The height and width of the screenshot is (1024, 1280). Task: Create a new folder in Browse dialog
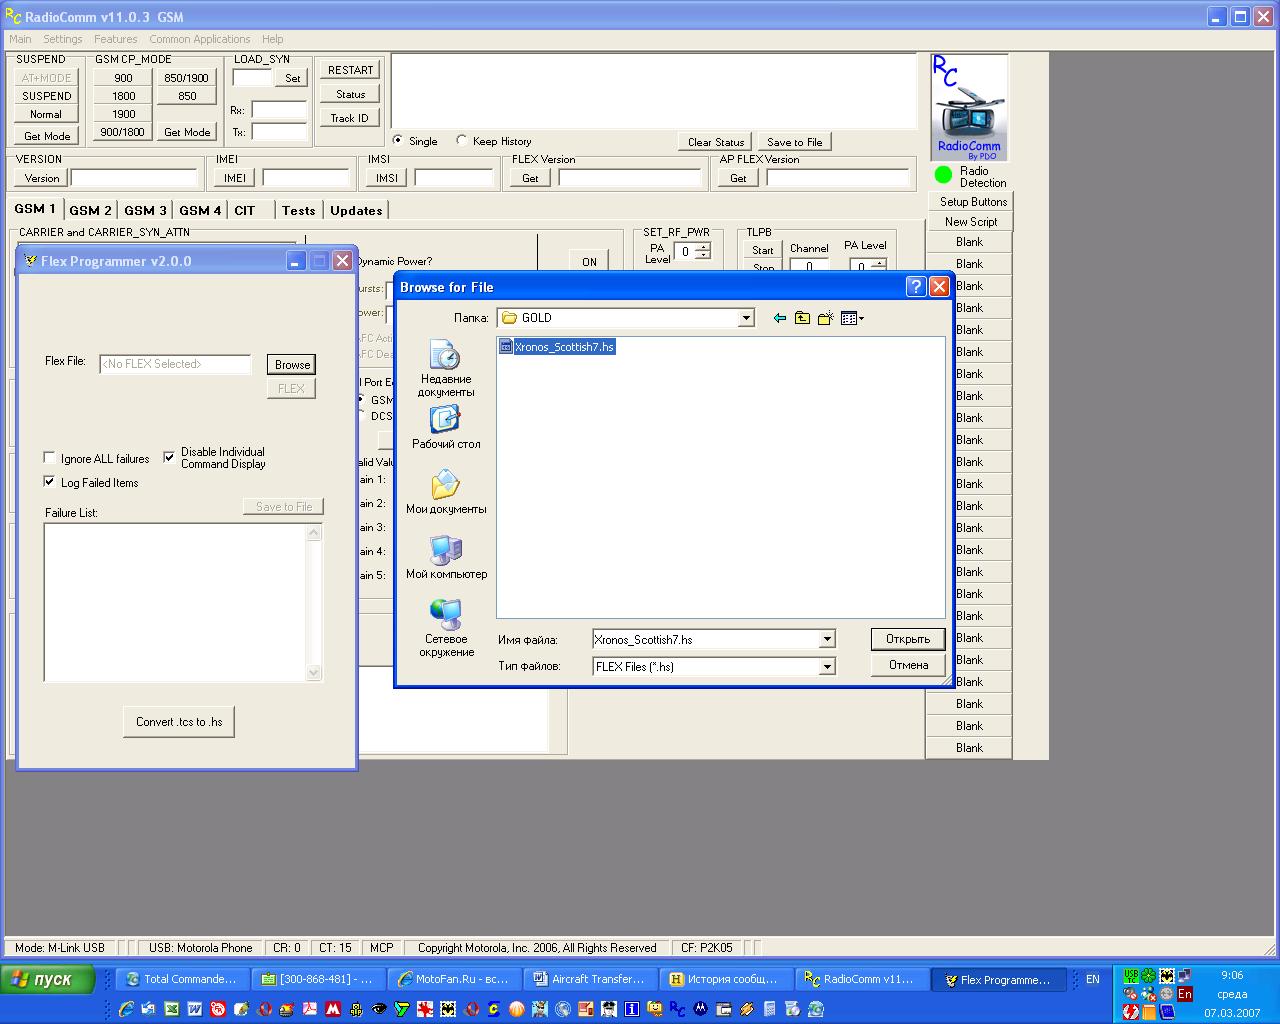pyautogui.click(x=825, y=318)
